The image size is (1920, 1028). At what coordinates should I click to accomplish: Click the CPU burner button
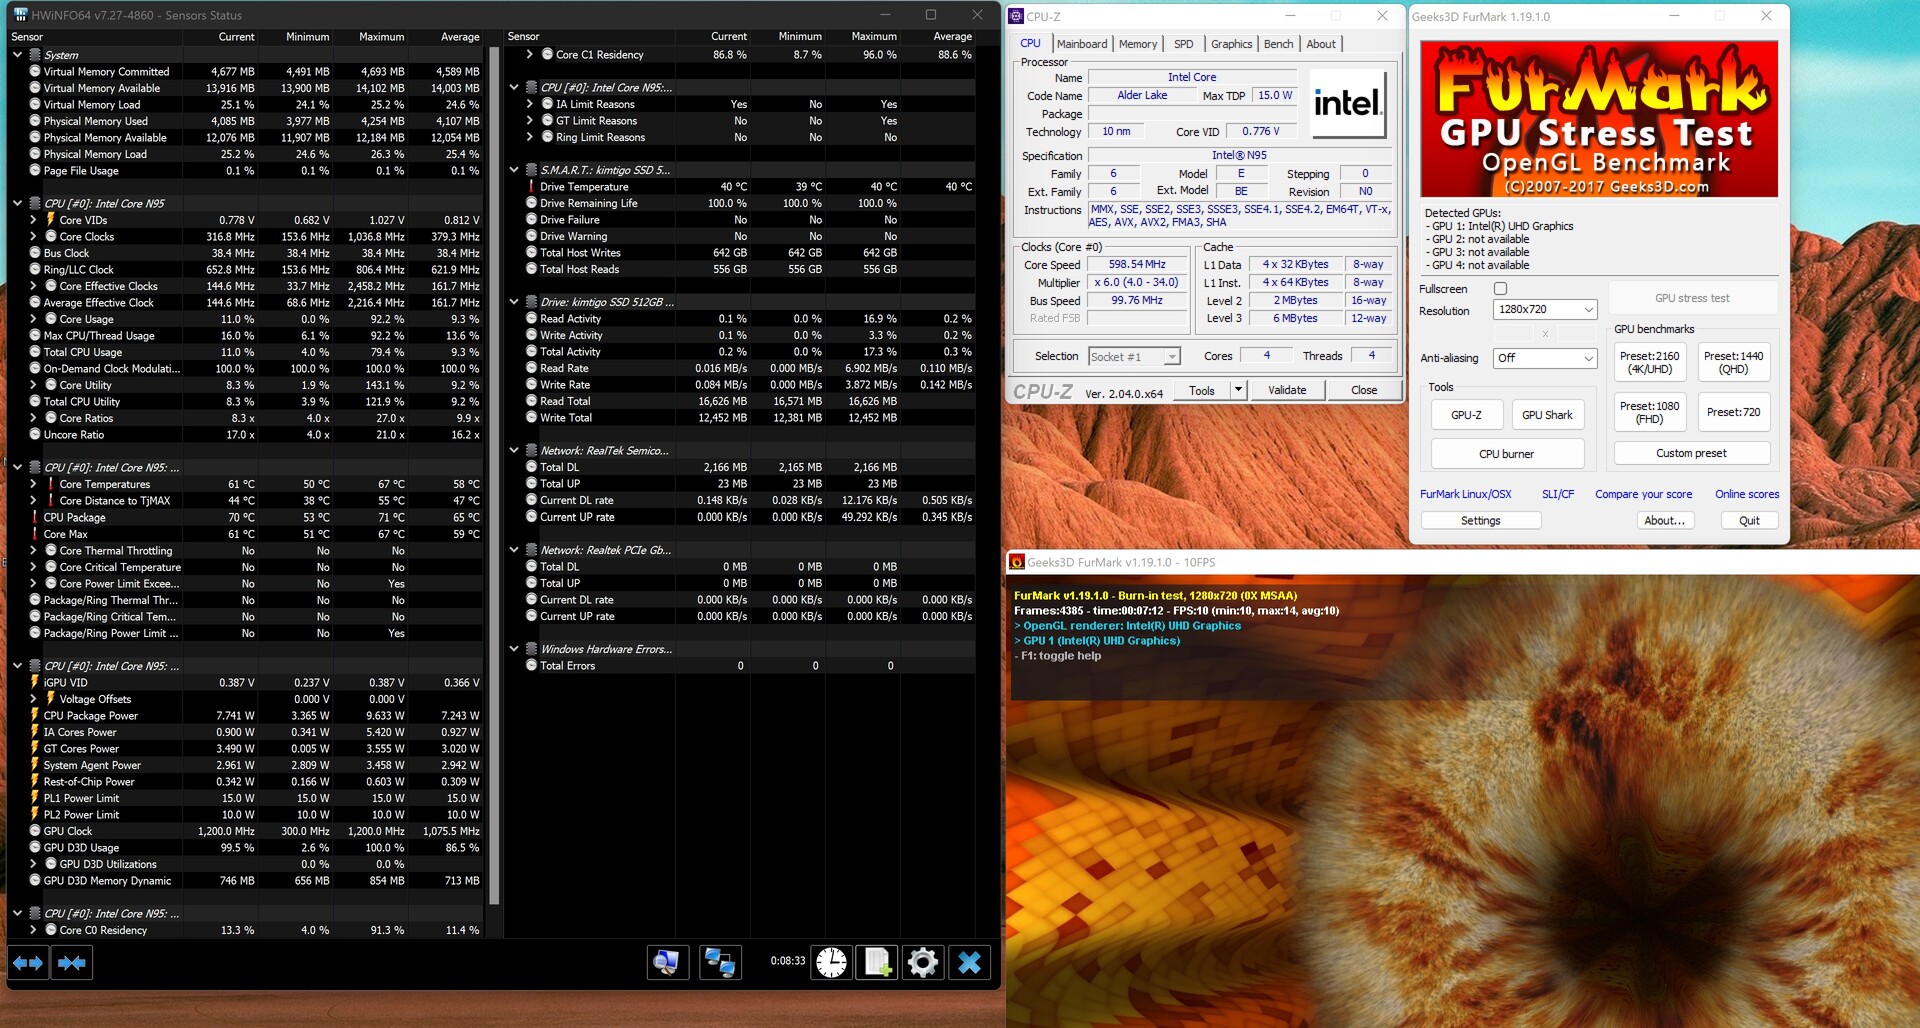(1506, 454)
